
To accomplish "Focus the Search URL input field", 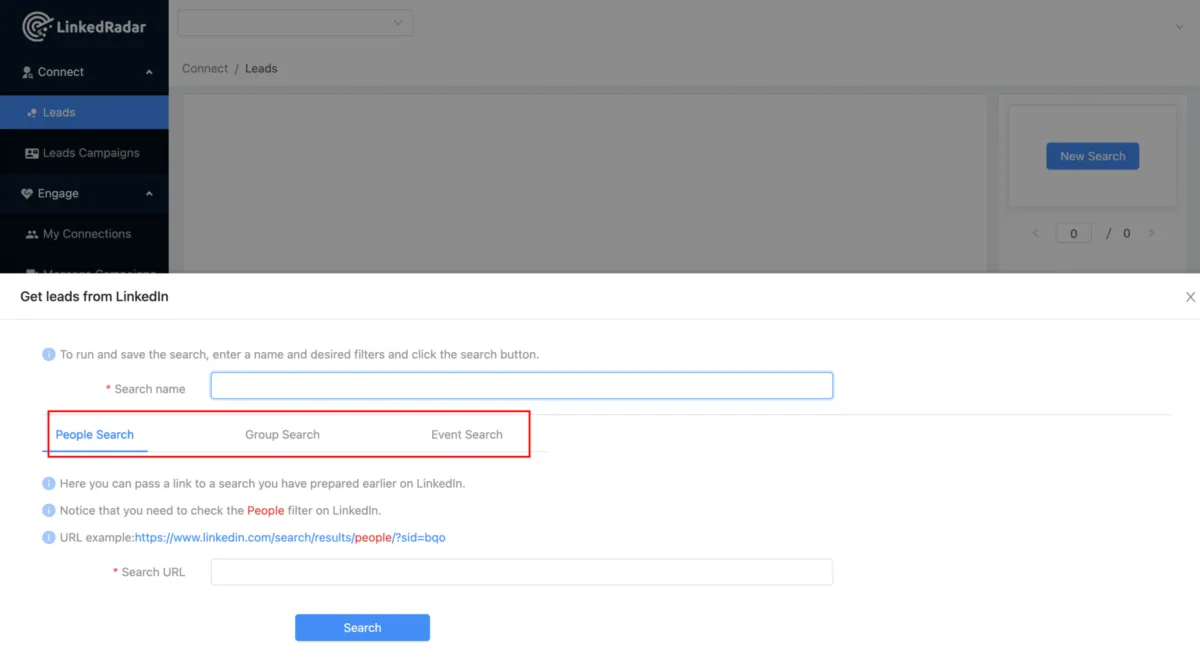I will [521, 572].
